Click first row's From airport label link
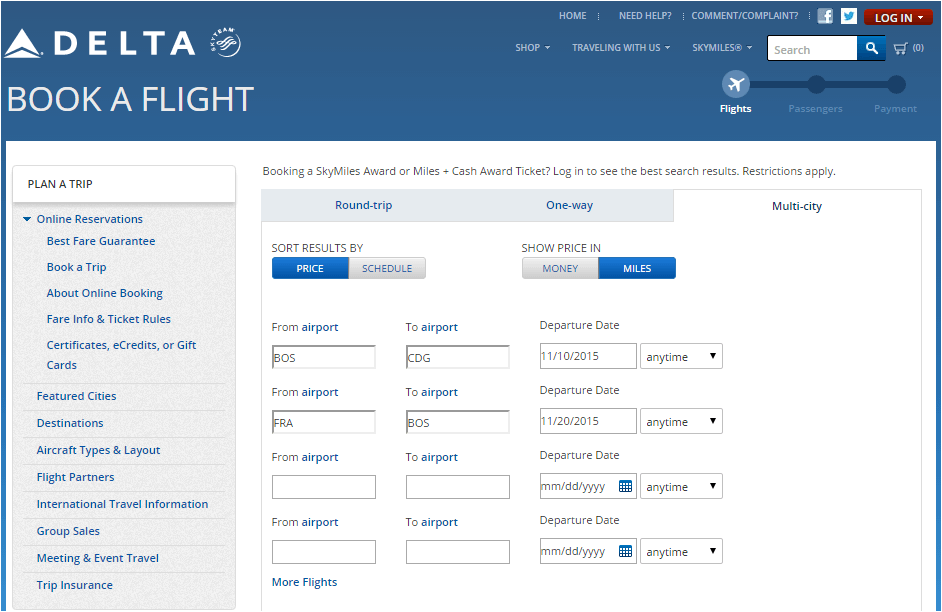The image size is (942, 612). tap(320, 327)
